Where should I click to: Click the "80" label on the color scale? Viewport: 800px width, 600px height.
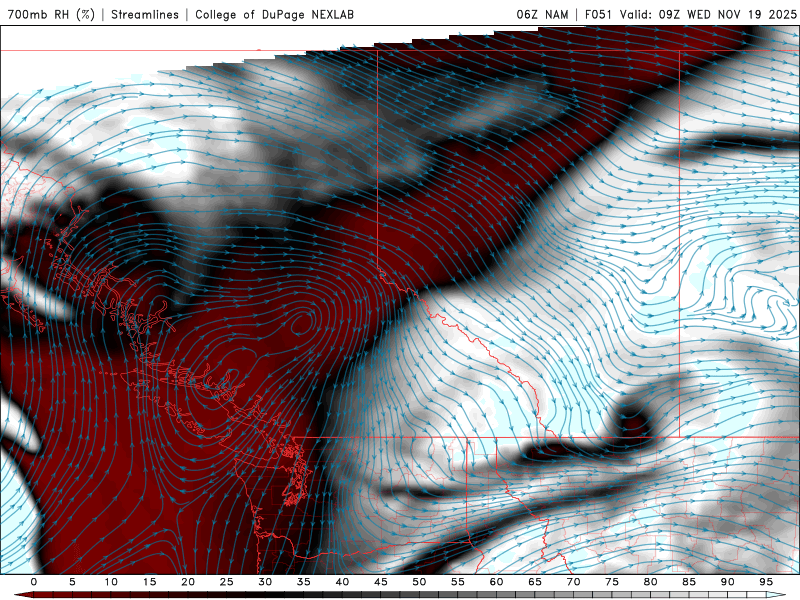pos(650,582)
